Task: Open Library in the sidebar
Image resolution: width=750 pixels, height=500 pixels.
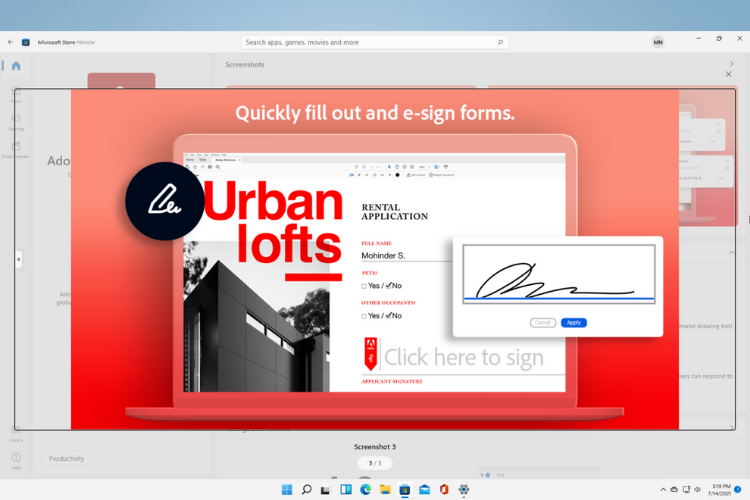Action: coord(16,434)
